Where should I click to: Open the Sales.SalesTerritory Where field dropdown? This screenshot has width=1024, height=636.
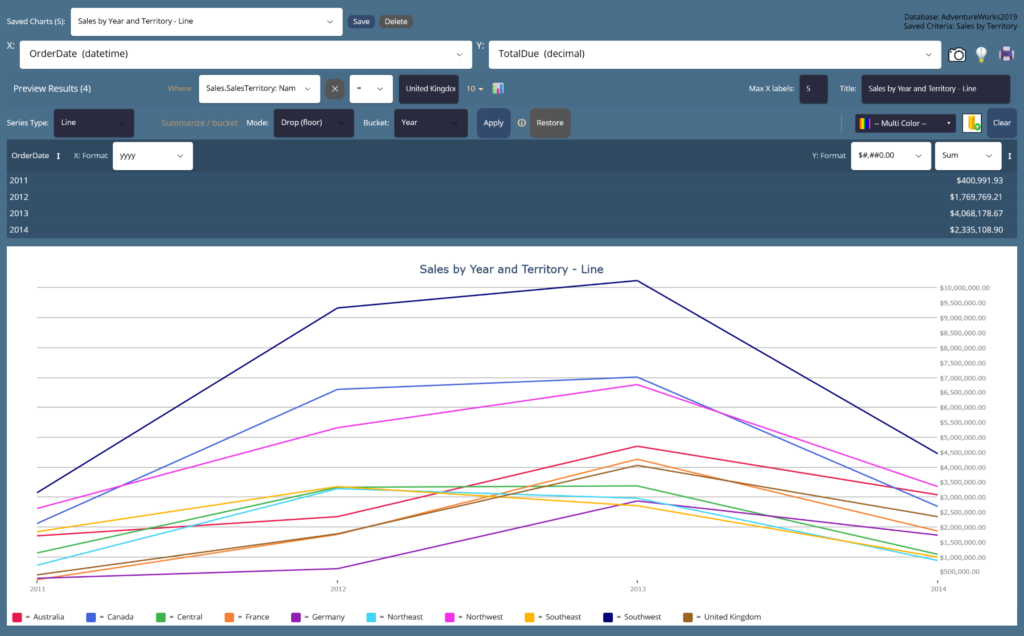(x=259, y=89)
